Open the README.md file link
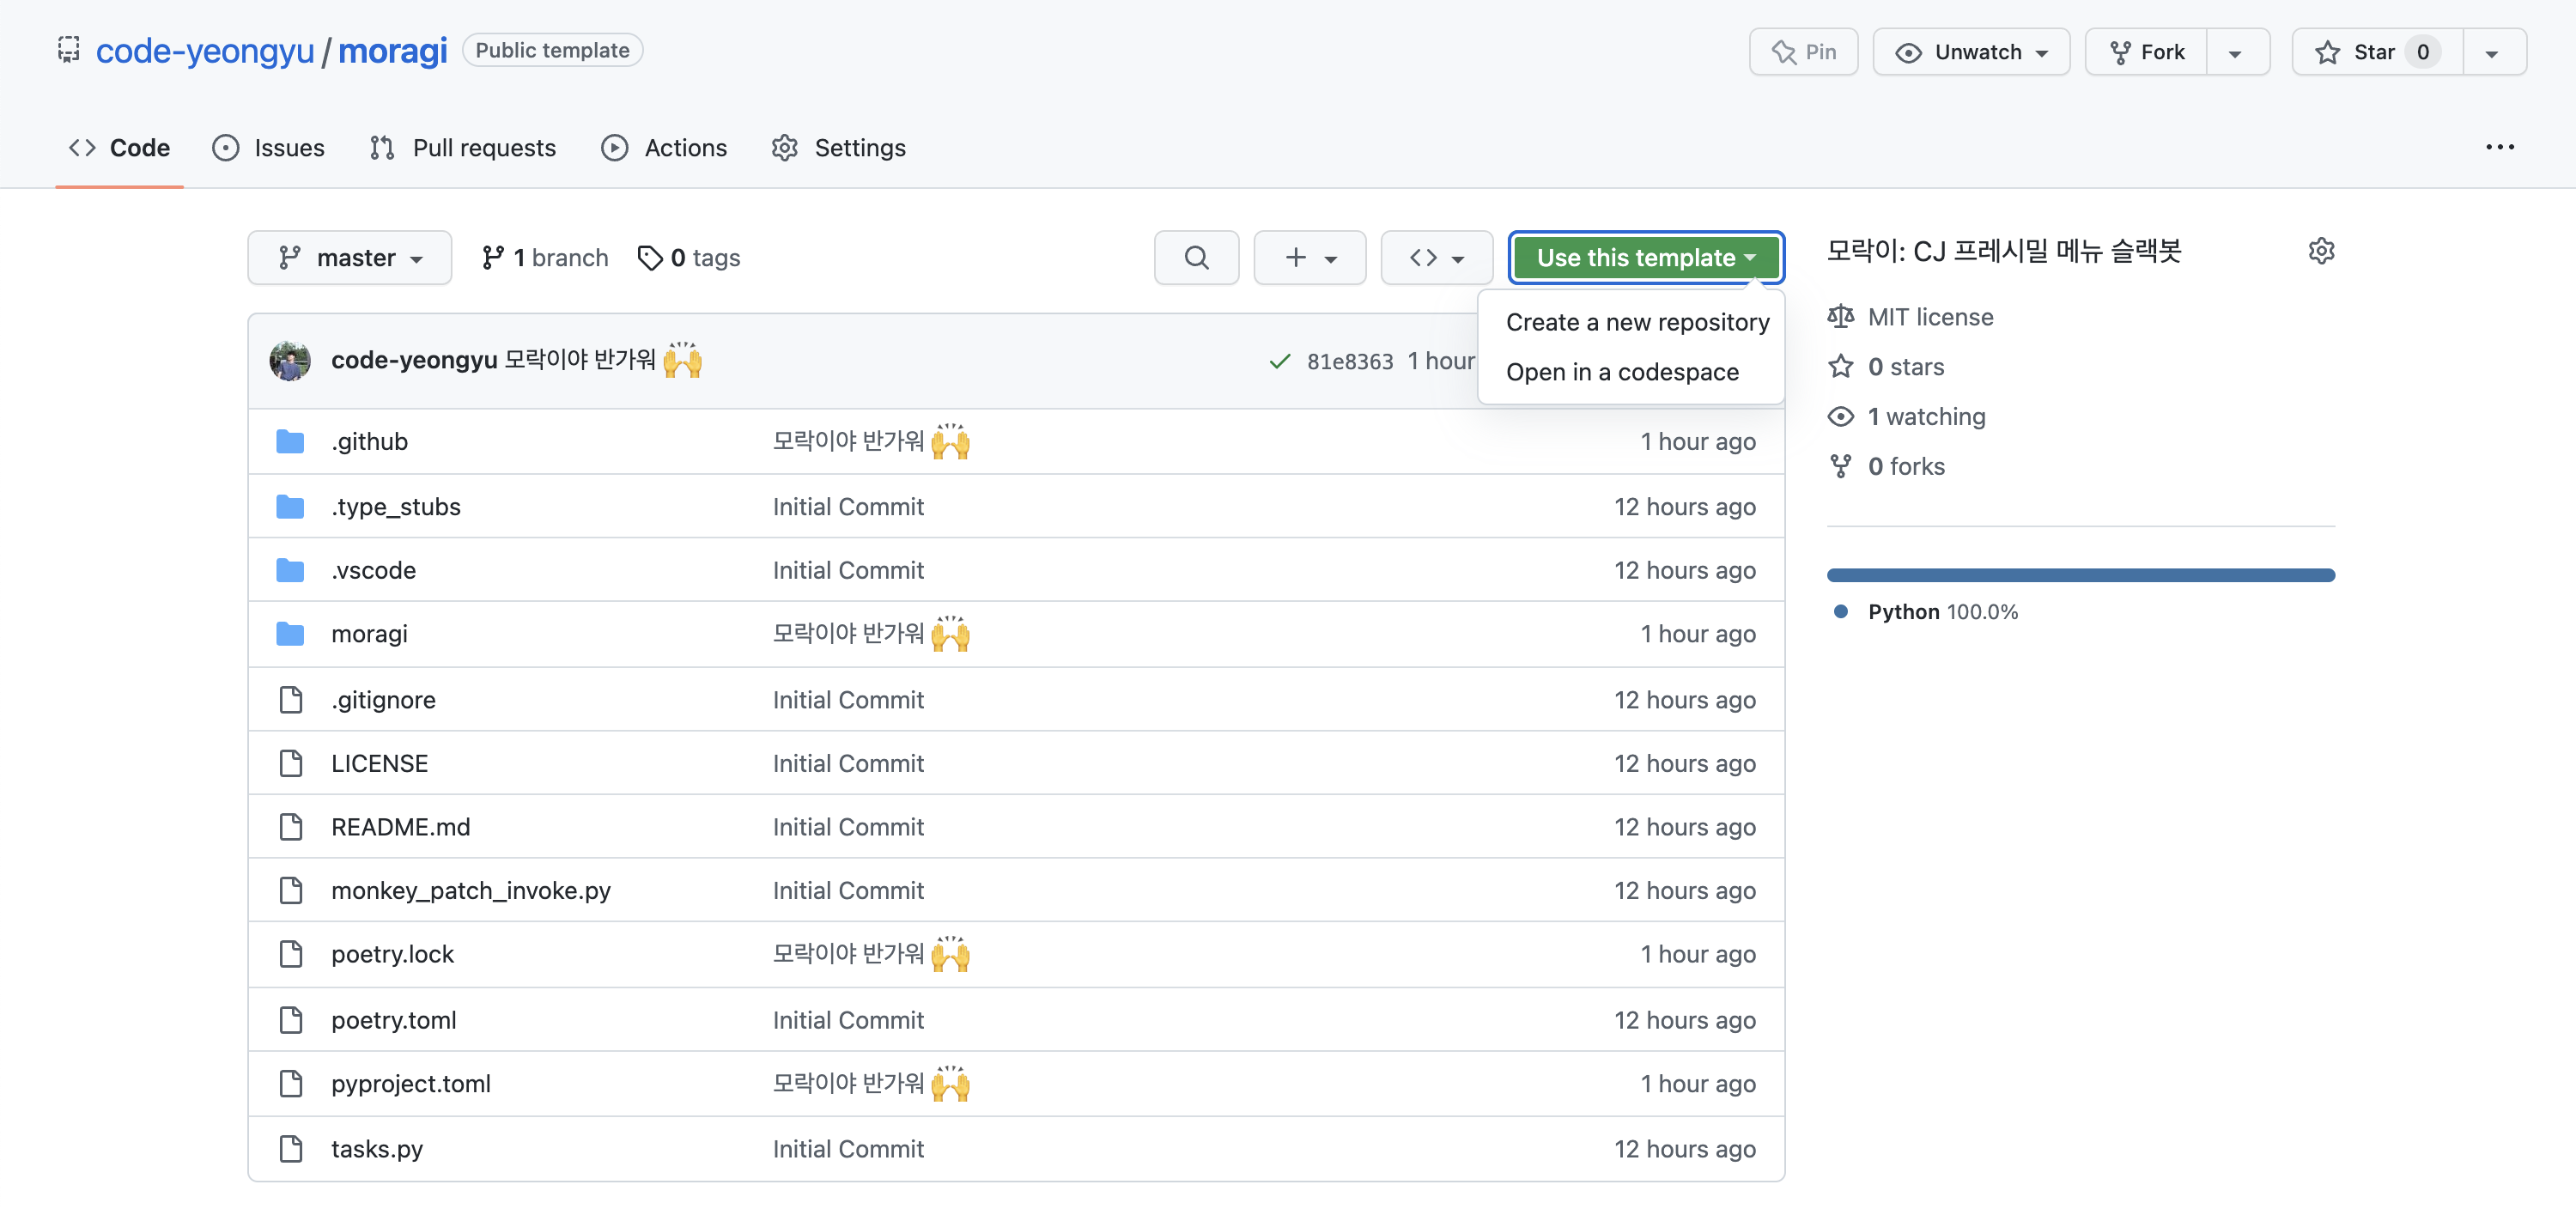 pos(400,827)
